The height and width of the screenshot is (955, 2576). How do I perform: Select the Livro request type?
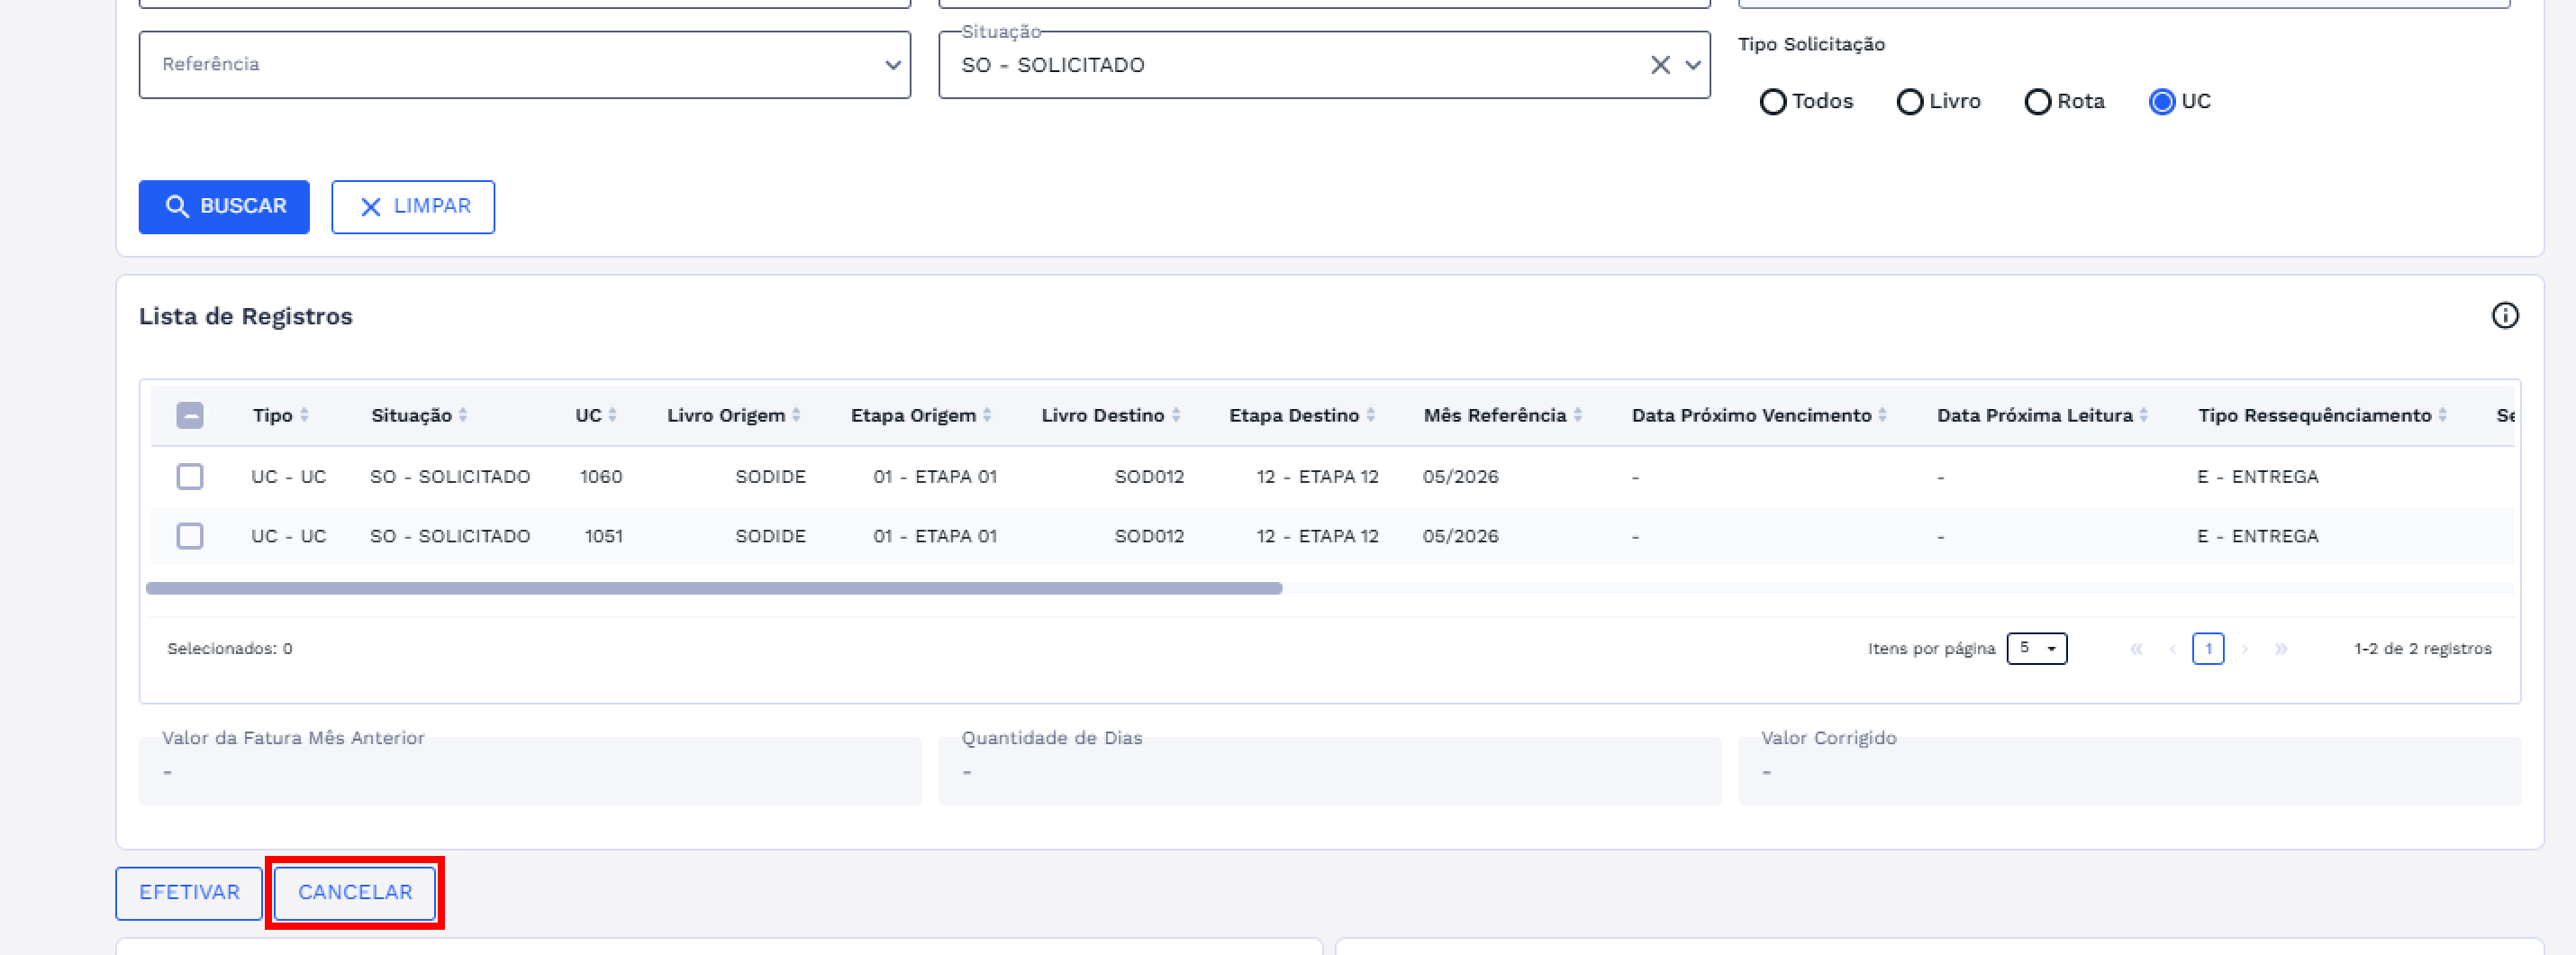pos(1909,102)
